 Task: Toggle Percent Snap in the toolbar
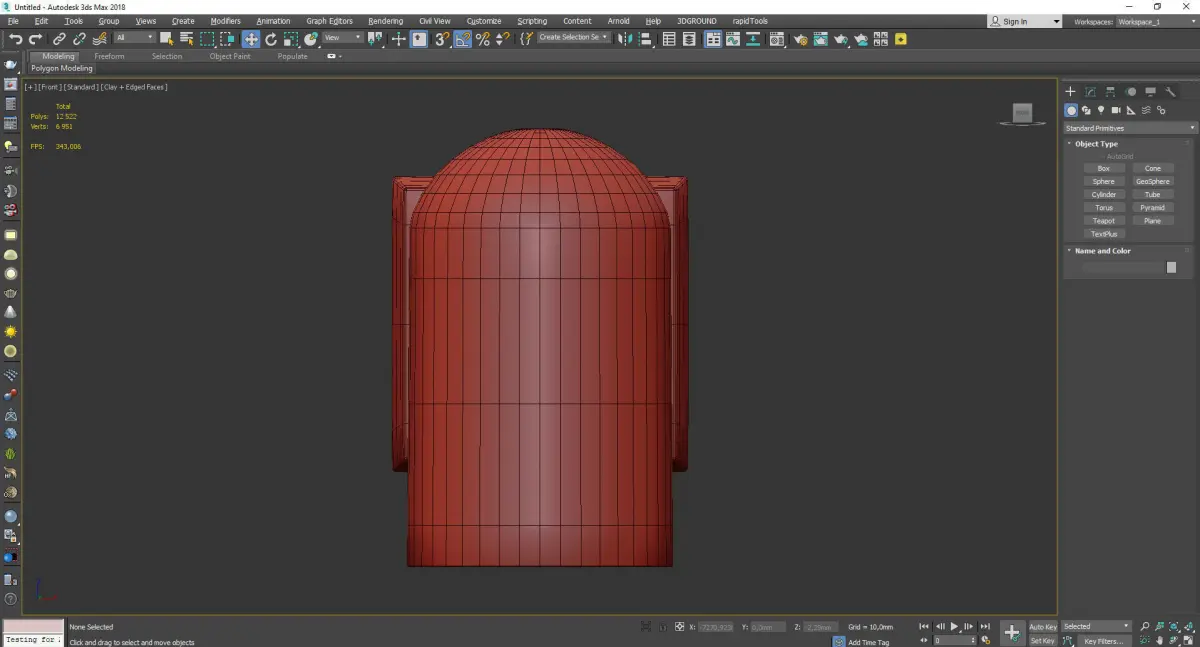point(483,39)
